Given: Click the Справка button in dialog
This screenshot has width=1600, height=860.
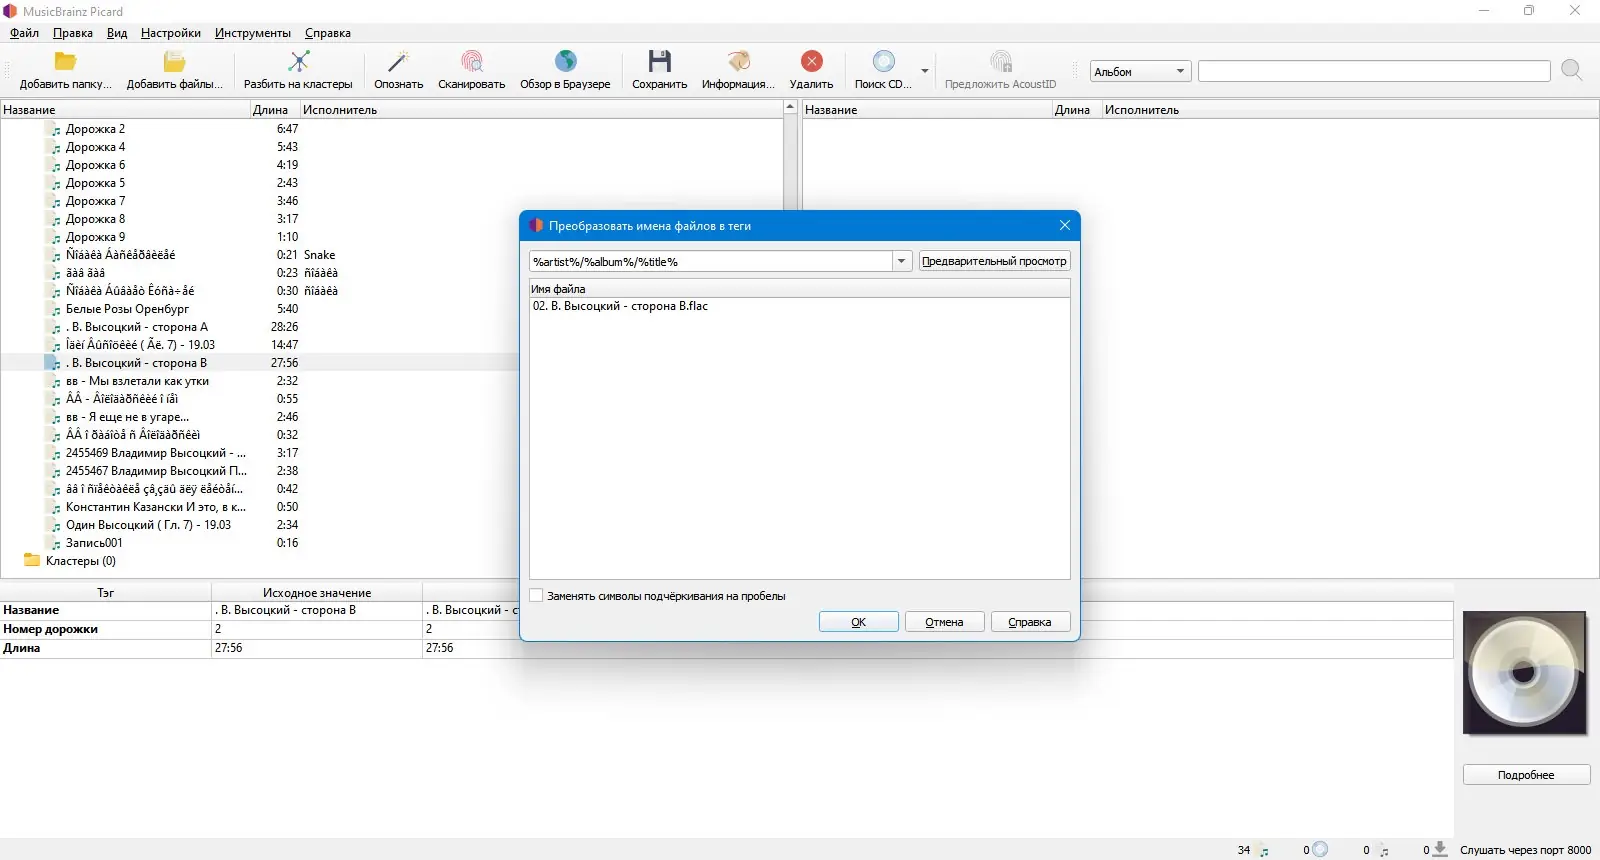Looking at the screenshot, I should coord(1030,622).
